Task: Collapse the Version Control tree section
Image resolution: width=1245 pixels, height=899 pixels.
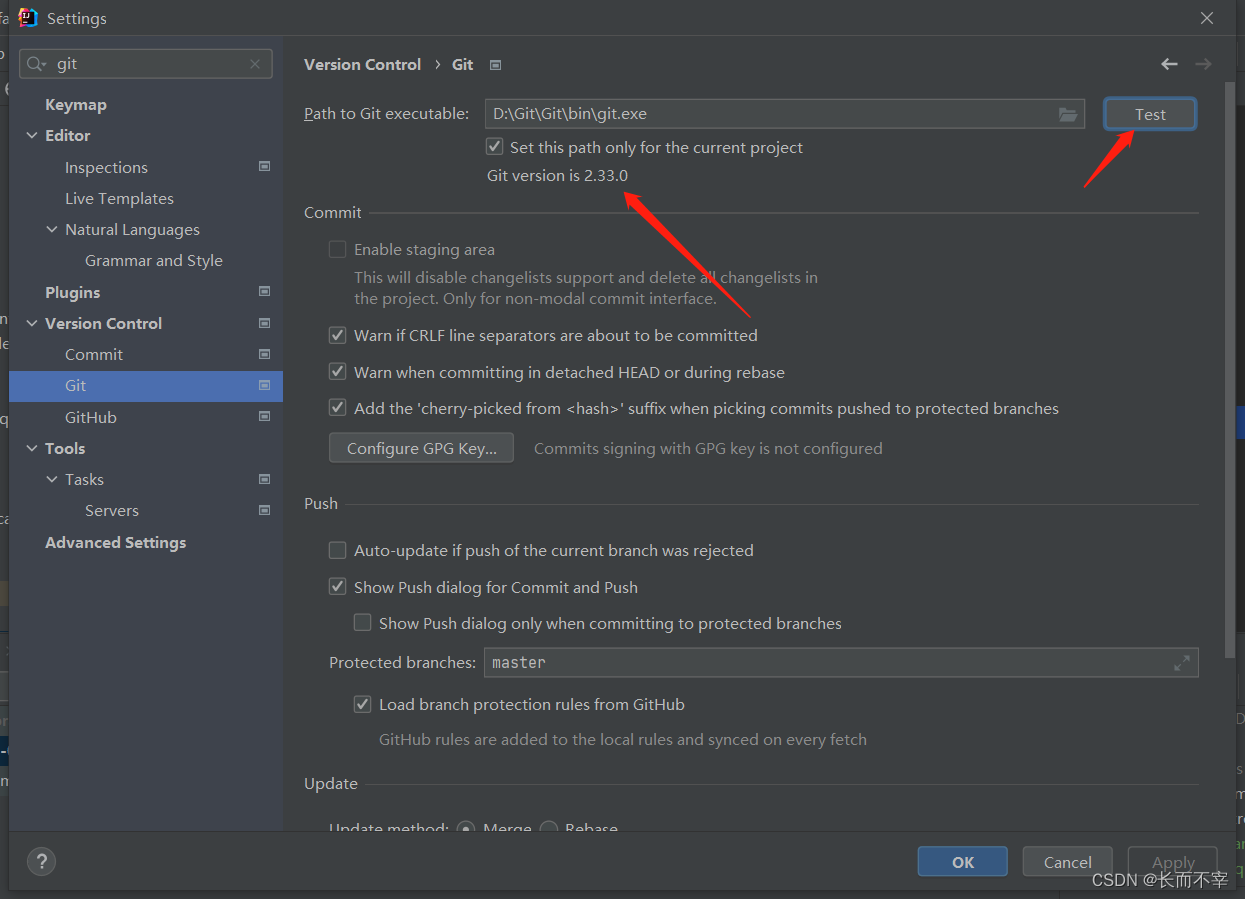Action: [x=32, y=323]
